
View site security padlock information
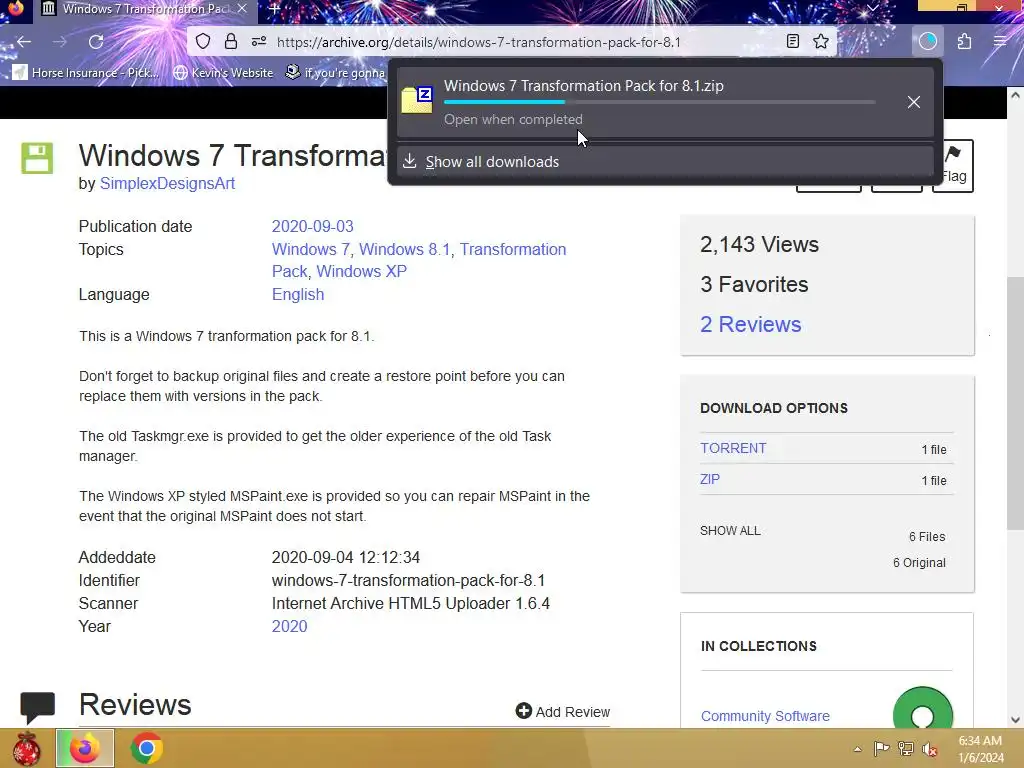pos(231,42)
